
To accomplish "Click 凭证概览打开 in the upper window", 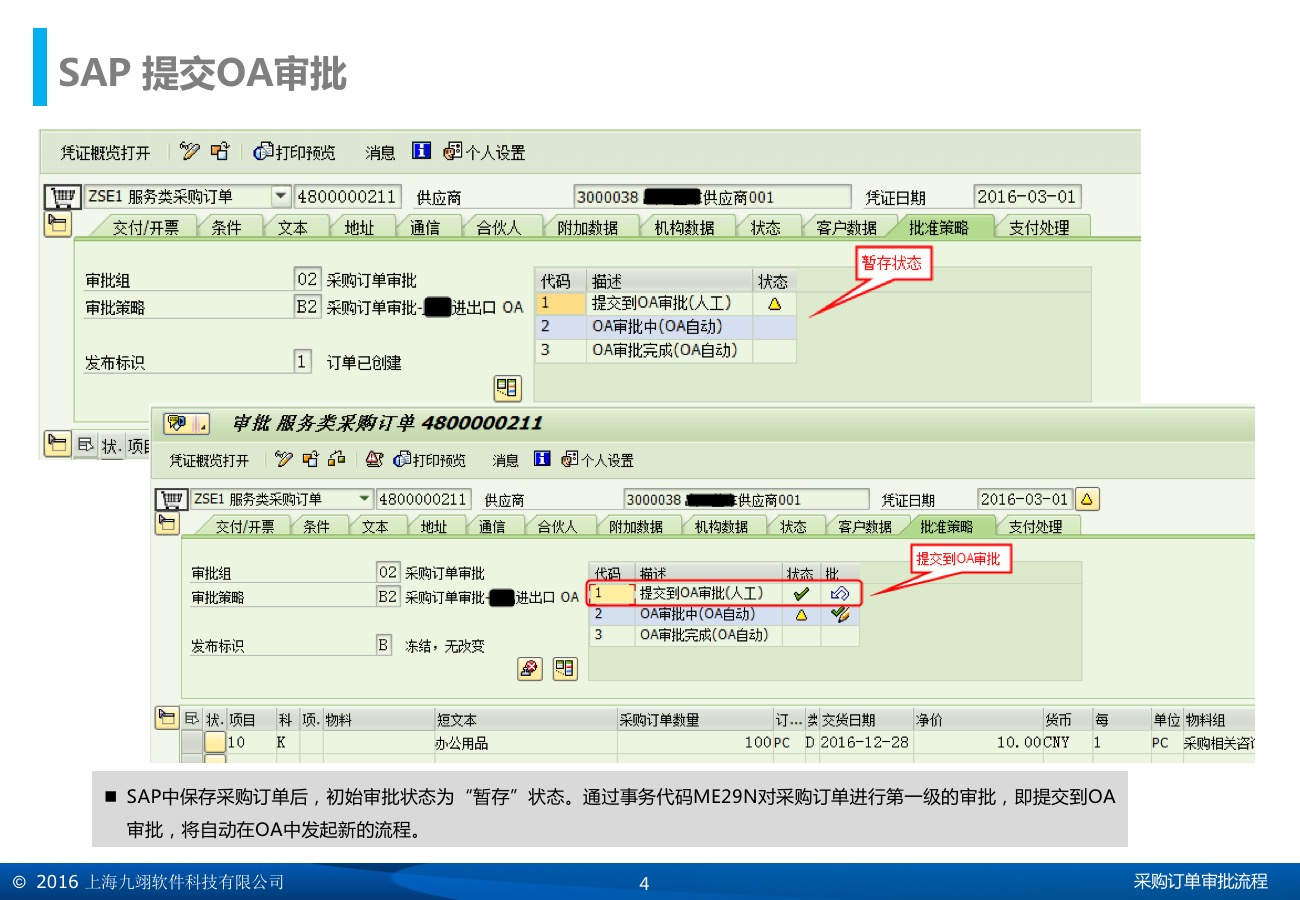I will pyautogui.click(x=105, y=152).
